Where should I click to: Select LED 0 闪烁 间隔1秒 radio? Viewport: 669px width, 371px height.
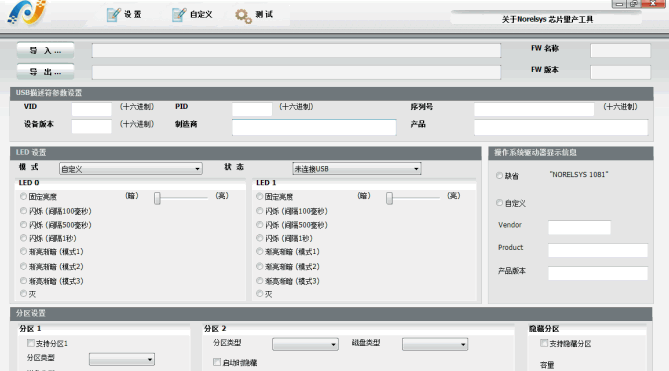pyautogui.click(x=23, y=238)
